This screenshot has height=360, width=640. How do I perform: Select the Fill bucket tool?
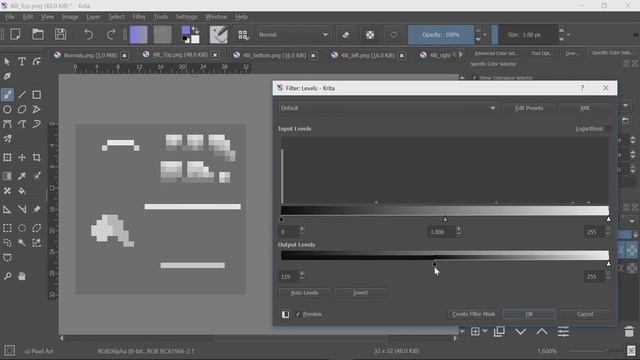[x=22, y=191]
